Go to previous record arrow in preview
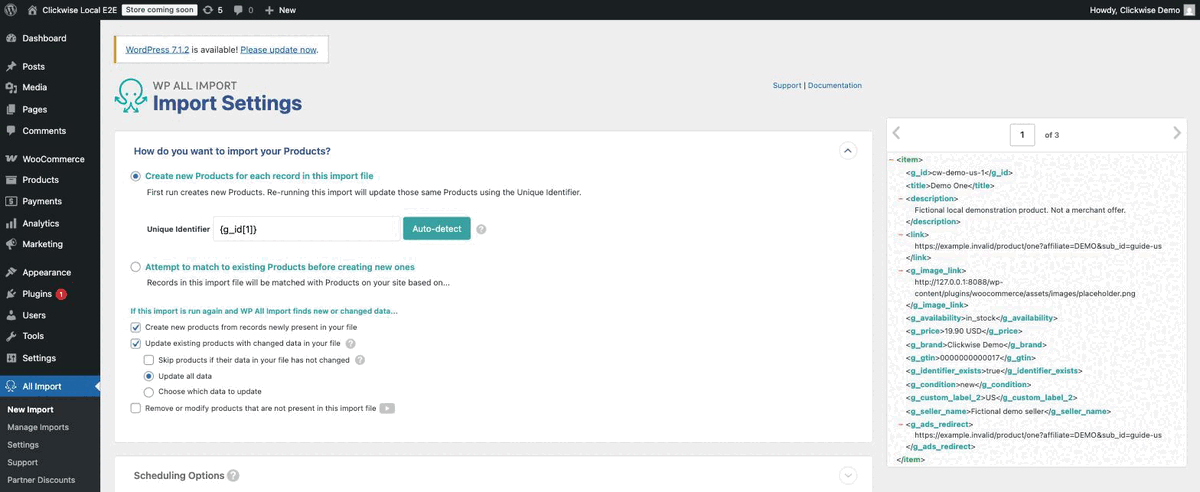Image resolution: width=1200 pixels, height=492 pixels. 896,133
